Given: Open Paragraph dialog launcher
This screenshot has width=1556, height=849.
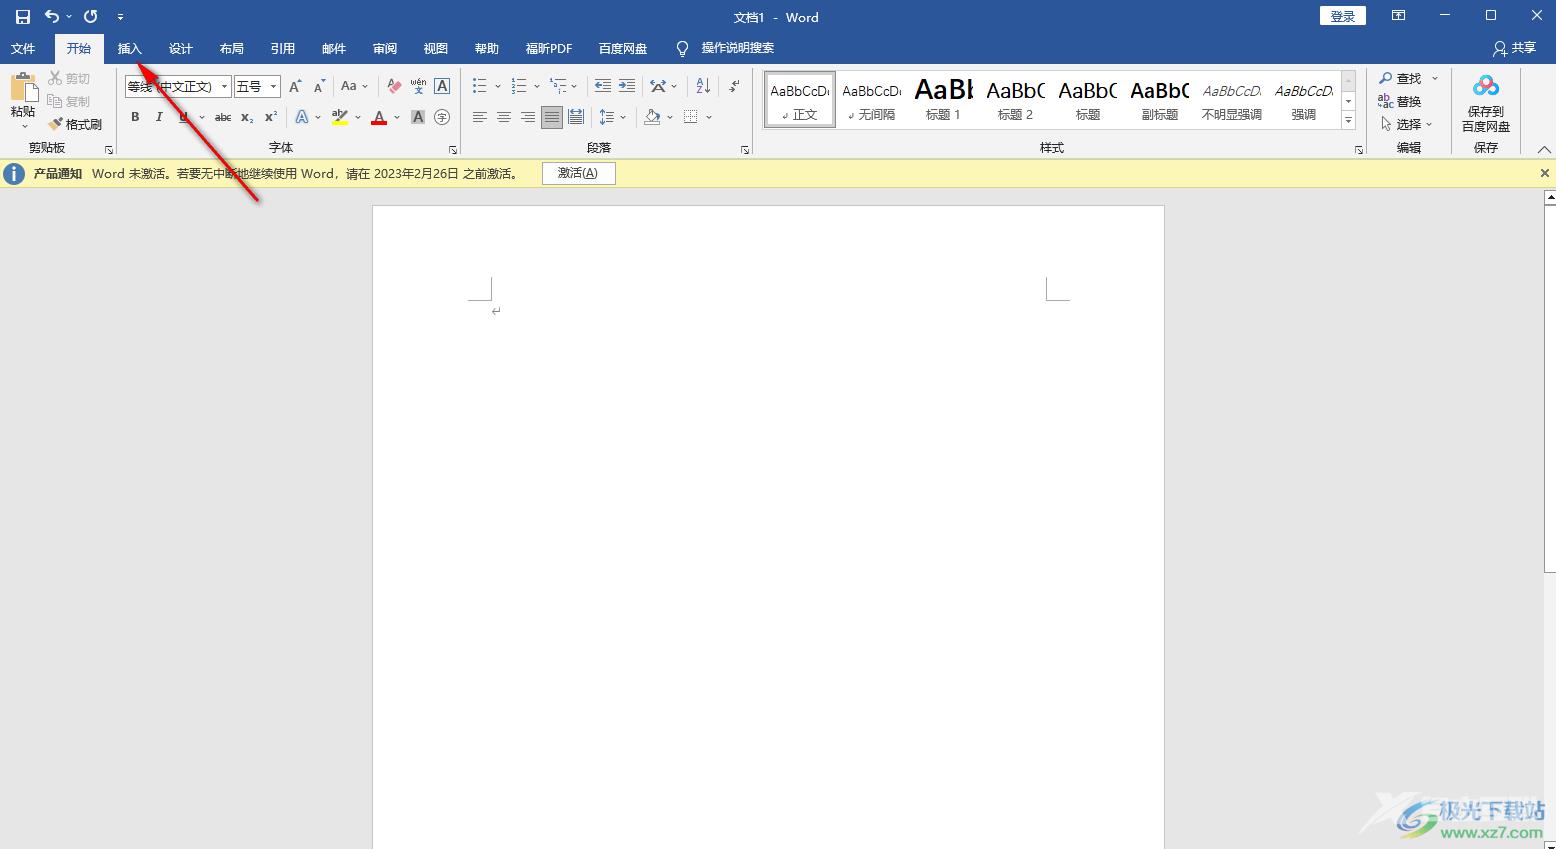Looking at the screenshot, I should coord(745,150).
